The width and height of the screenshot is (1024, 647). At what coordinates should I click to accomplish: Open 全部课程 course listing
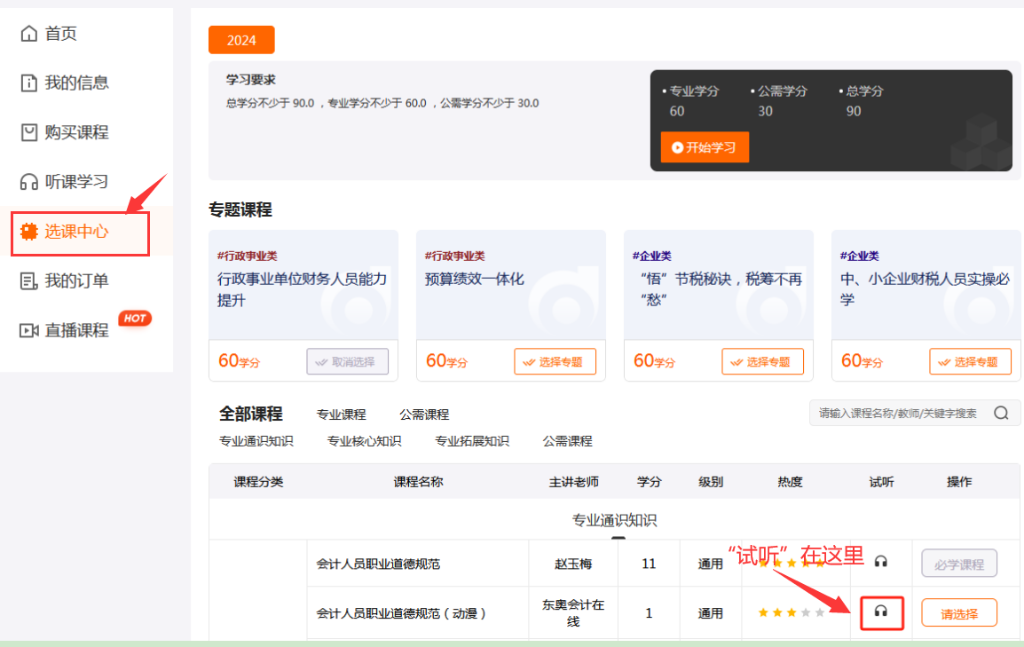point(253,413)
